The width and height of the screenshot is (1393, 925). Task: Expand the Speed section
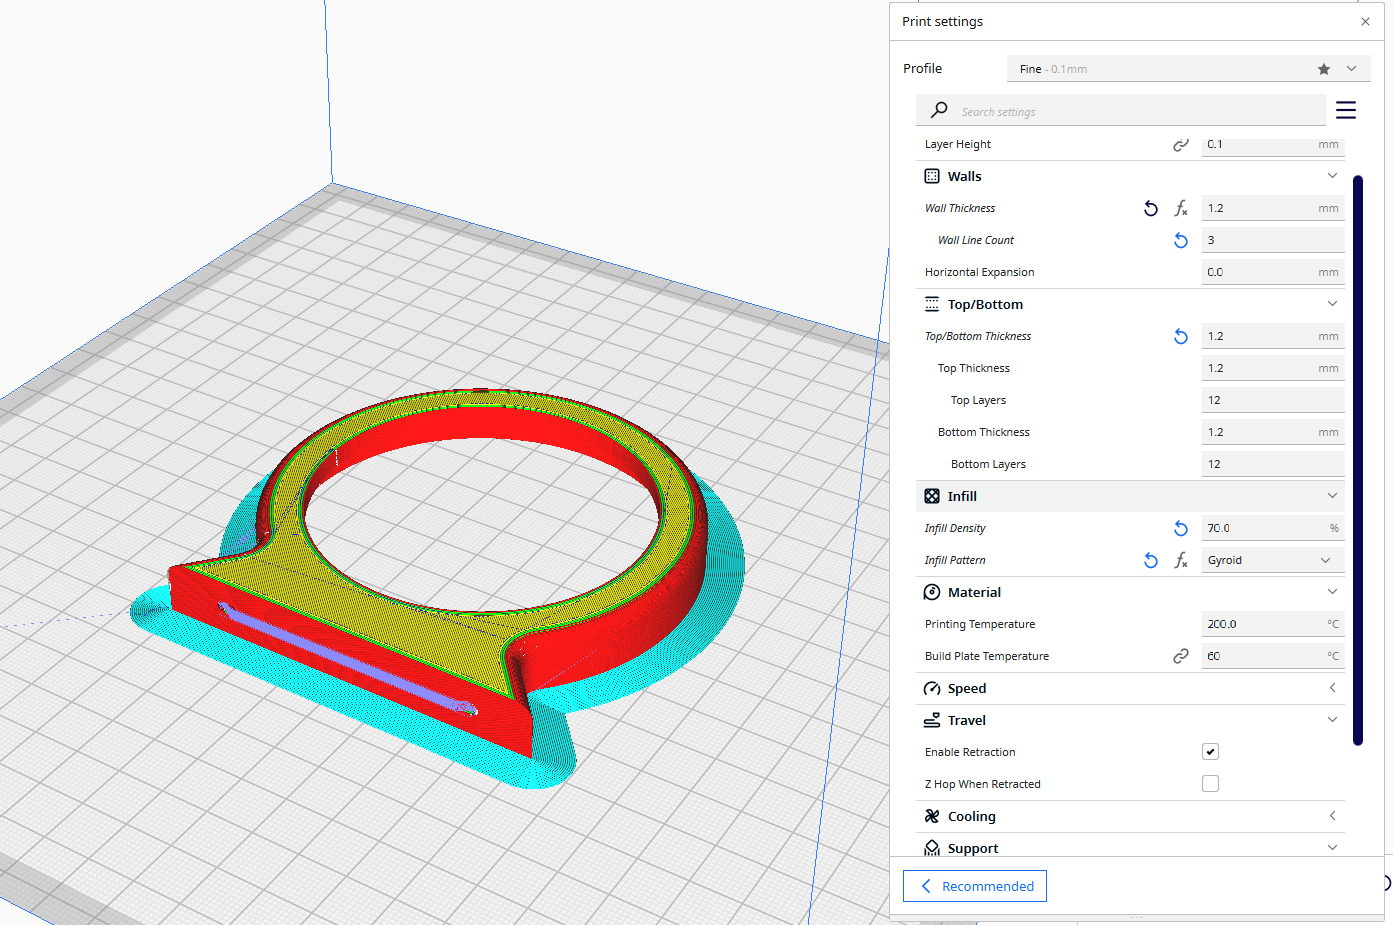pyautogui.click(x=1332, y=688)
